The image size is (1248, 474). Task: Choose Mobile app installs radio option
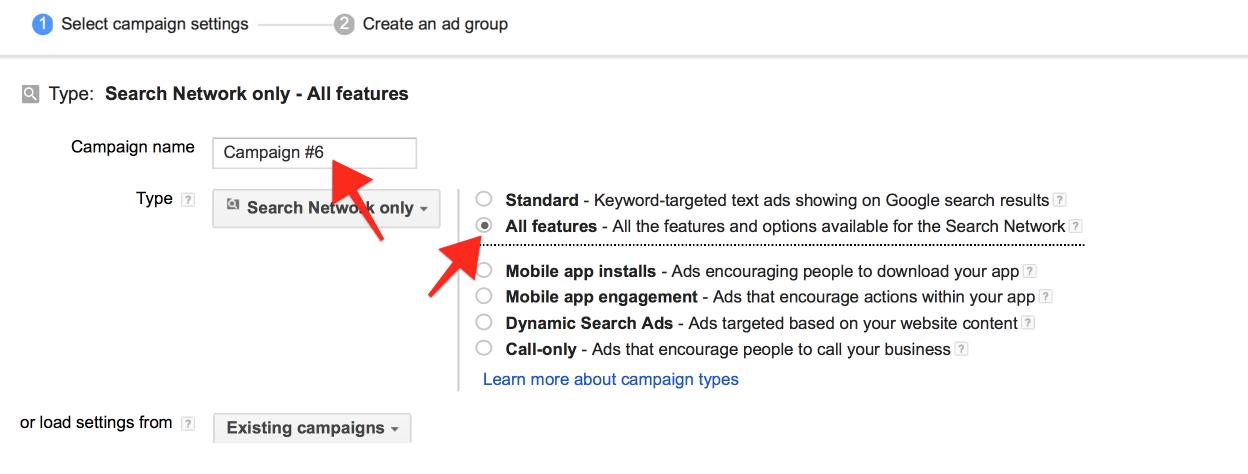(x=484, y=271)
